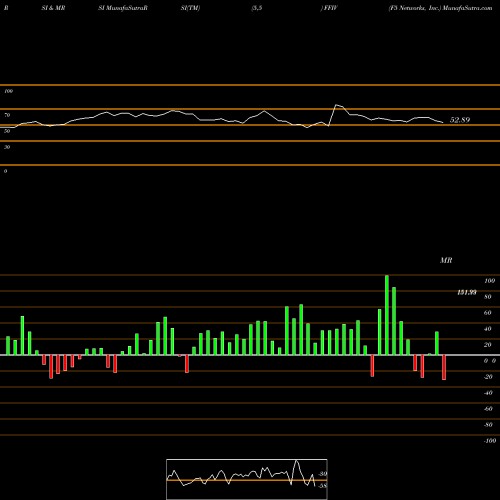The width and height of the screenshot is (500, 500).
Task: Click the RSI left axis label 50
Action: point(7,131)
